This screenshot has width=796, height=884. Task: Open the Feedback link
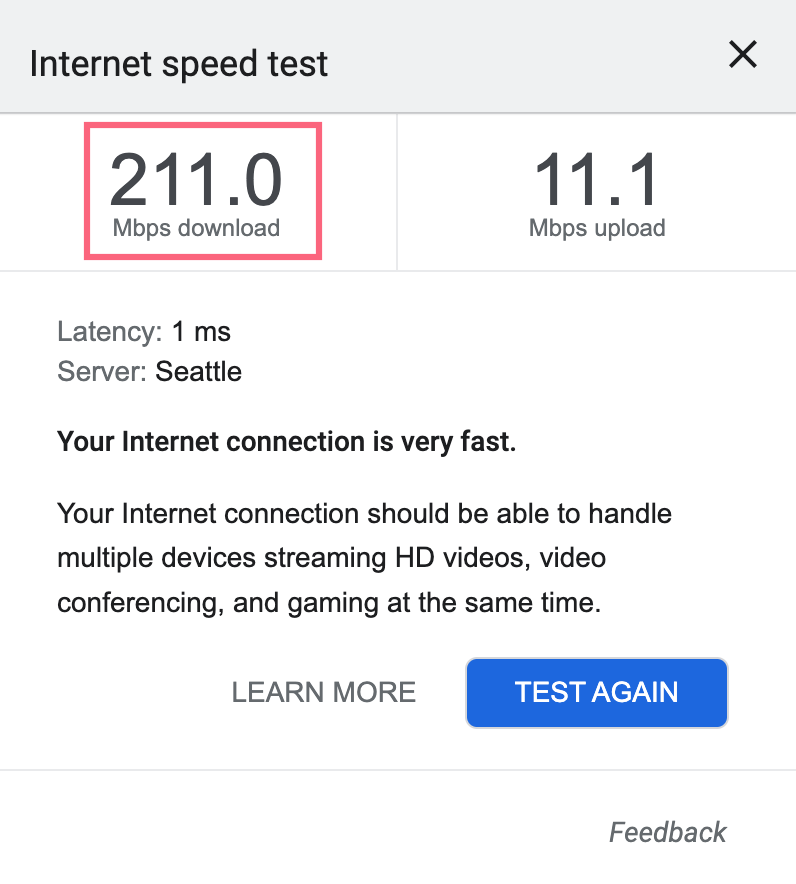tap(667, 832)
